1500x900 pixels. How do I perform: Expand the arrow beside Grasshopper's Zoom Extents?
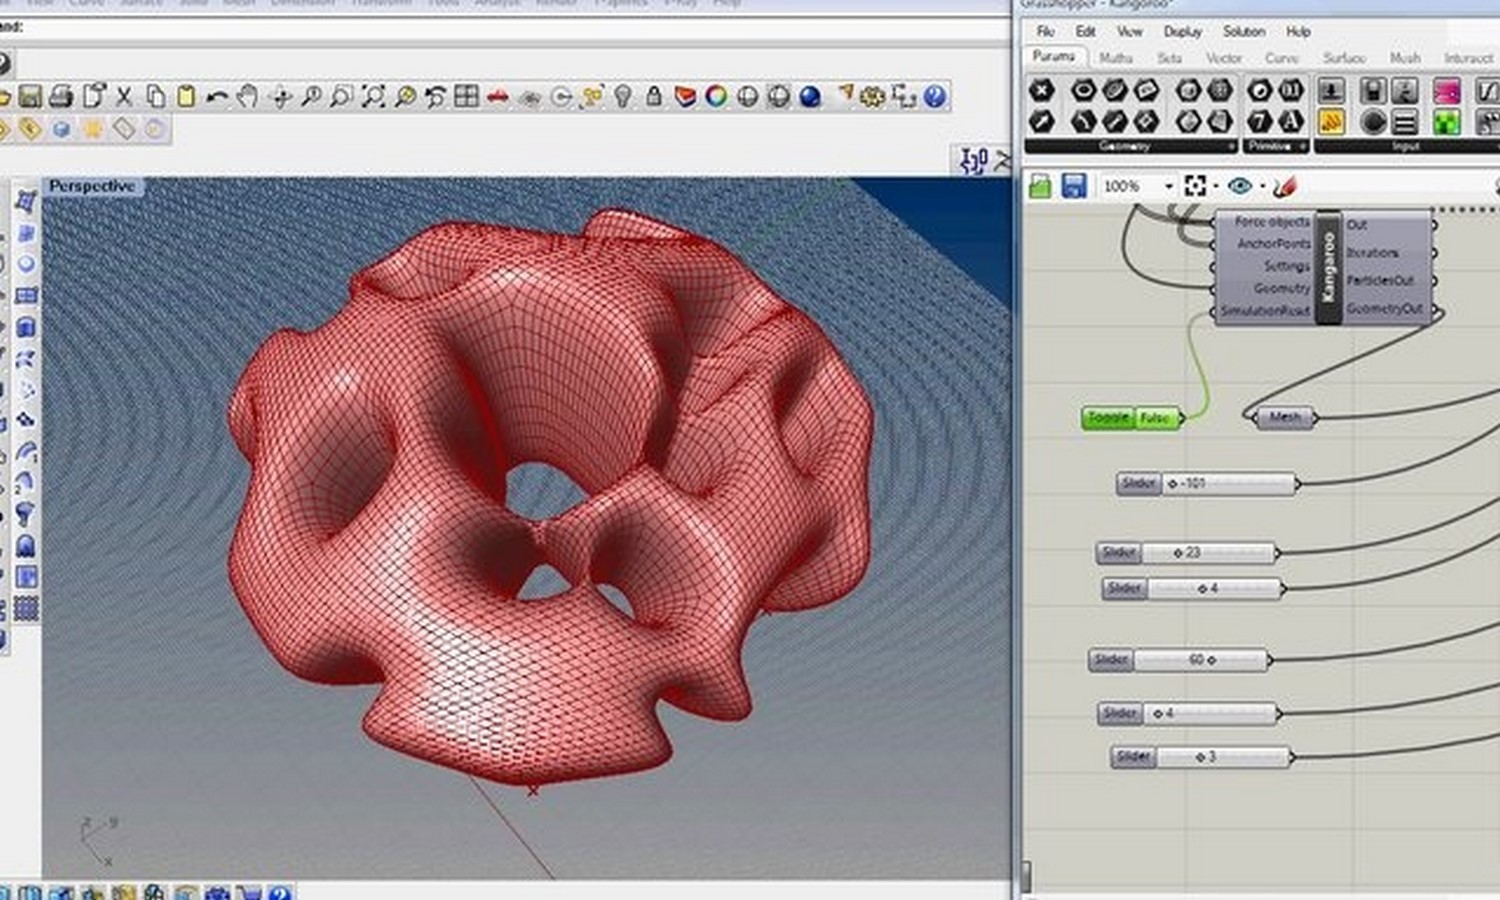click(1215, 186)
